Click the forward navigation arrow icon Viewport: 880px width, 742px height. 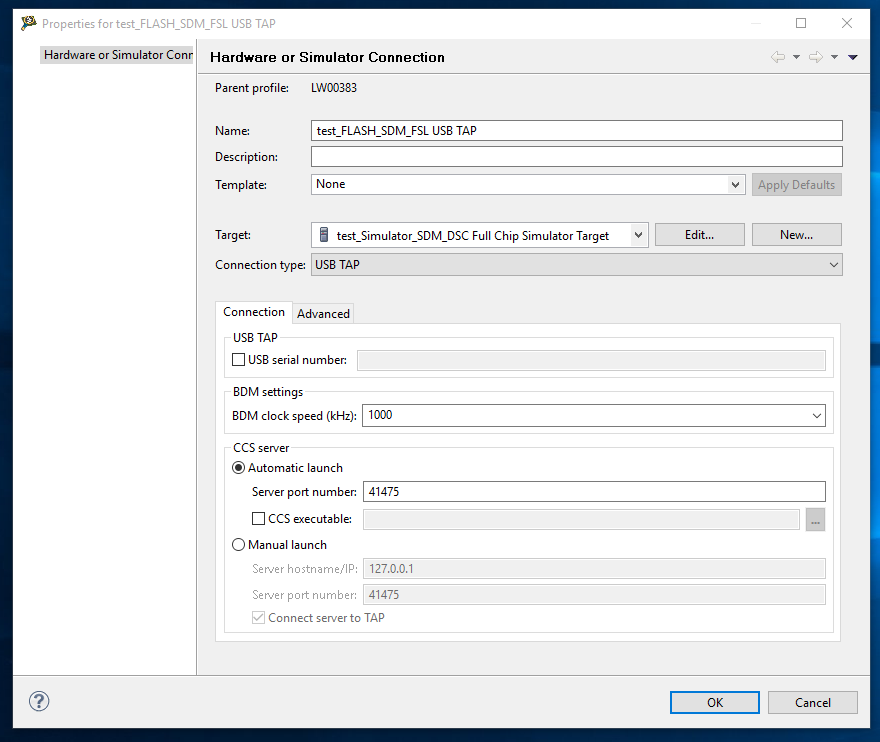pyautogui.click(x=815, y=57)
